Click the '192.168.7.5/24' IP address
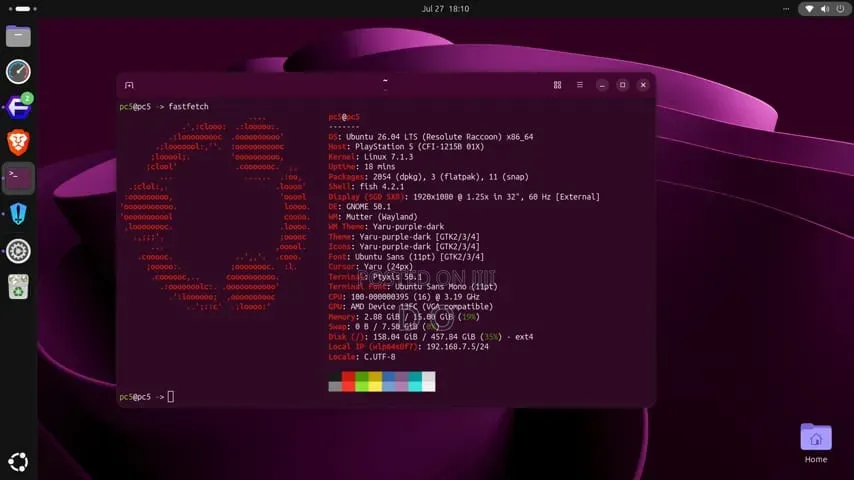Image resolution: width=854 pixels, height=480 pixels. 458,347
